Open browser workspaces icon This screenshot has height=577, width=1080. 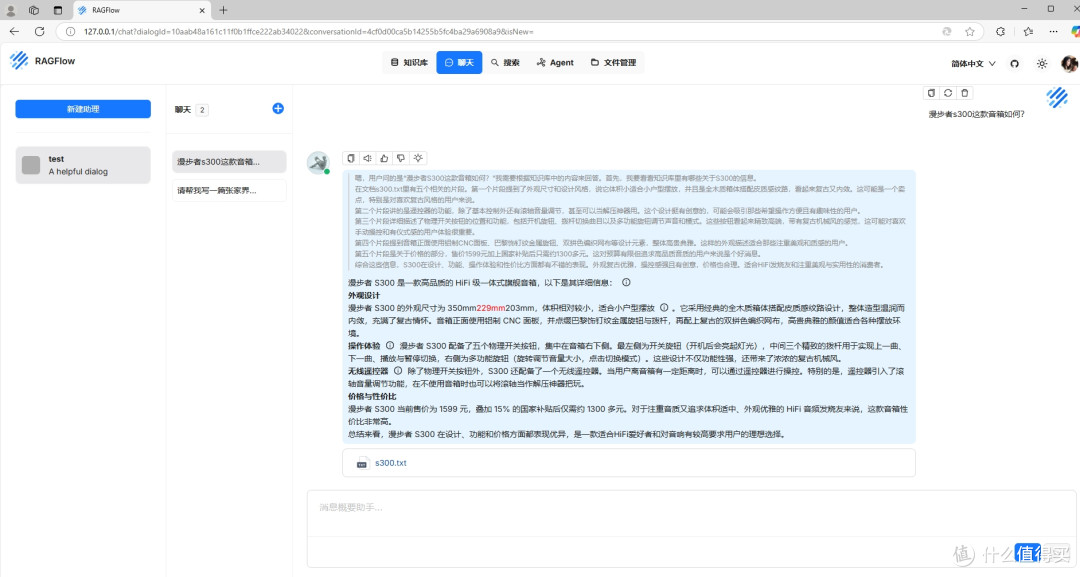point(34,10)
